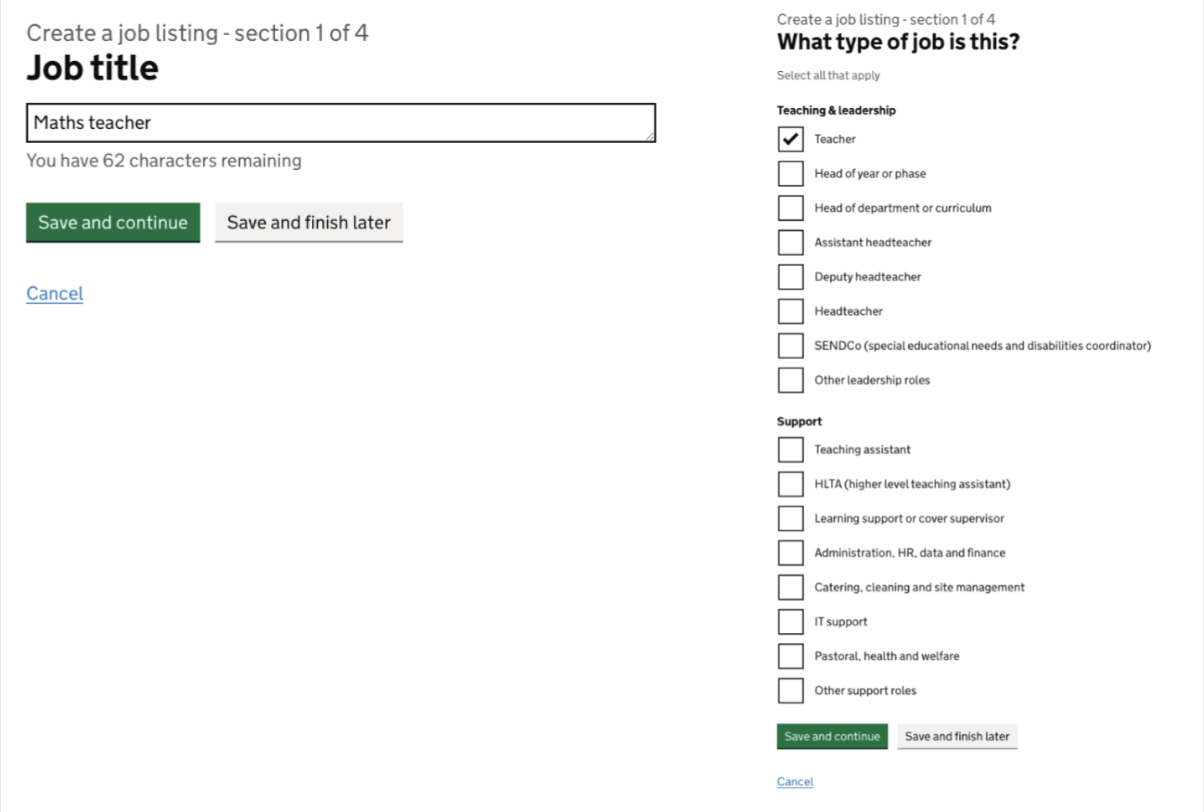This screenshot has width=1204, height=812.
Task: Click Save and continue on the Job title form
Action: [112, 222]
